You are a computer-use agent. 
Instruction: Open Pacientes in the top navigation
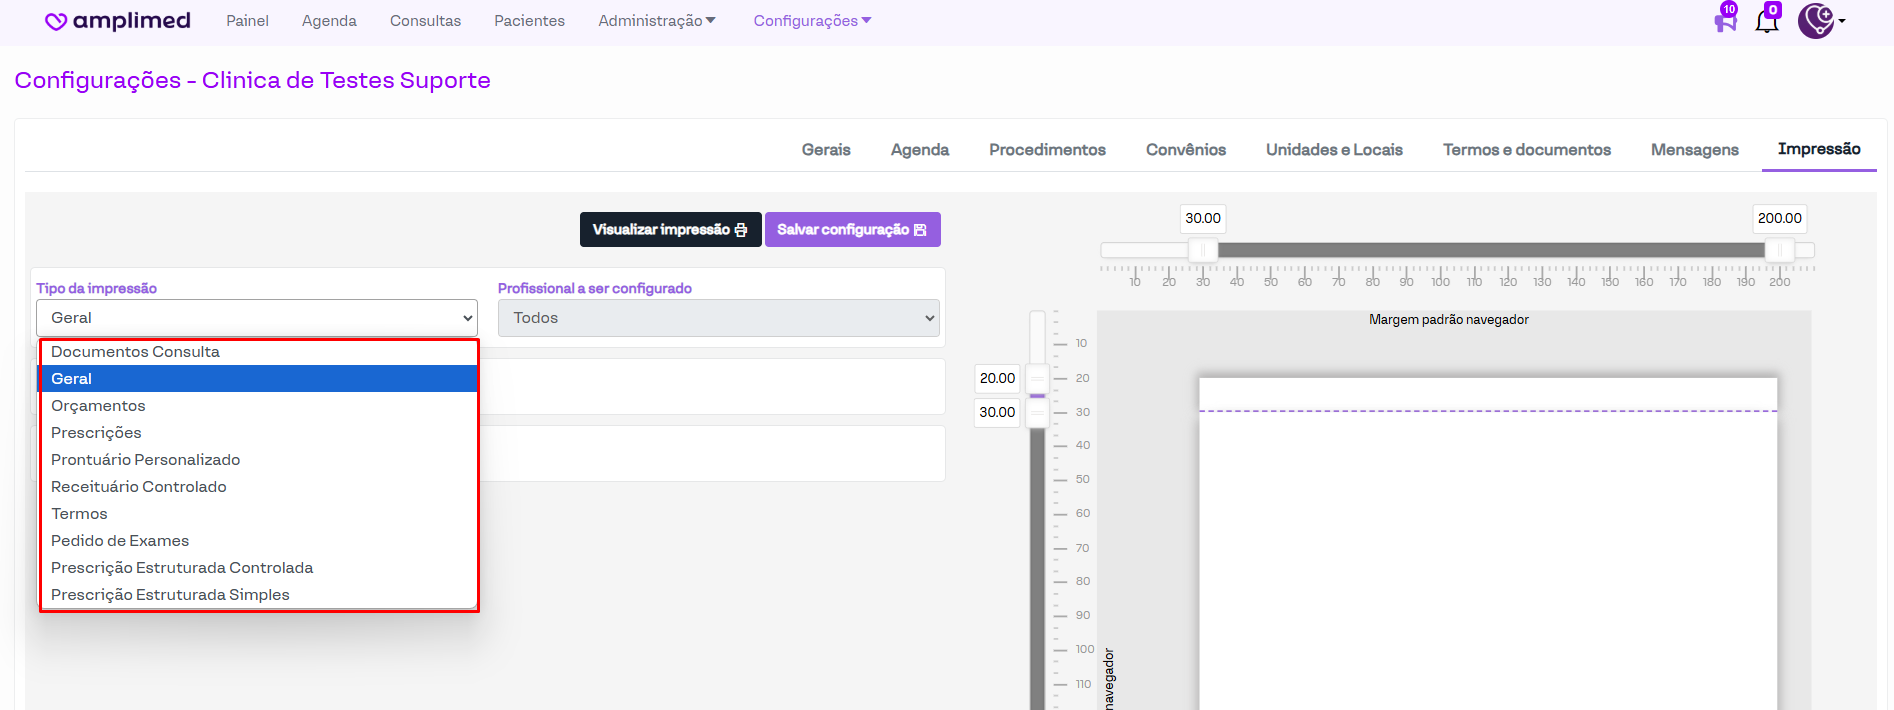click(x=529, y=21)
